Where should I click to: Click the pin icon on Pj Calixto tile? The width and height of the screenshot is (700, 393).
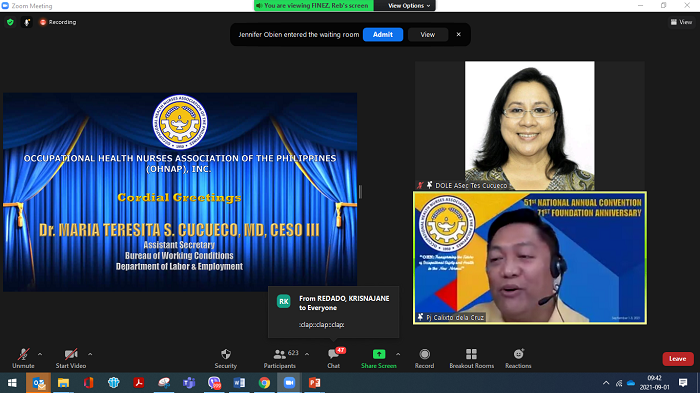pyautogui.click(x=420, y=317)
